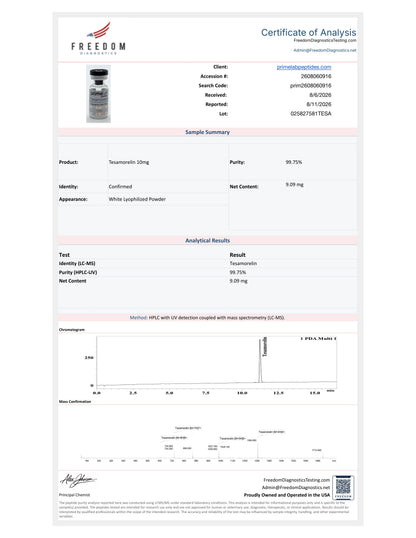The image size is (416, 538).
Task: Select lot number 025827581TESA
Action: point(311,113)
